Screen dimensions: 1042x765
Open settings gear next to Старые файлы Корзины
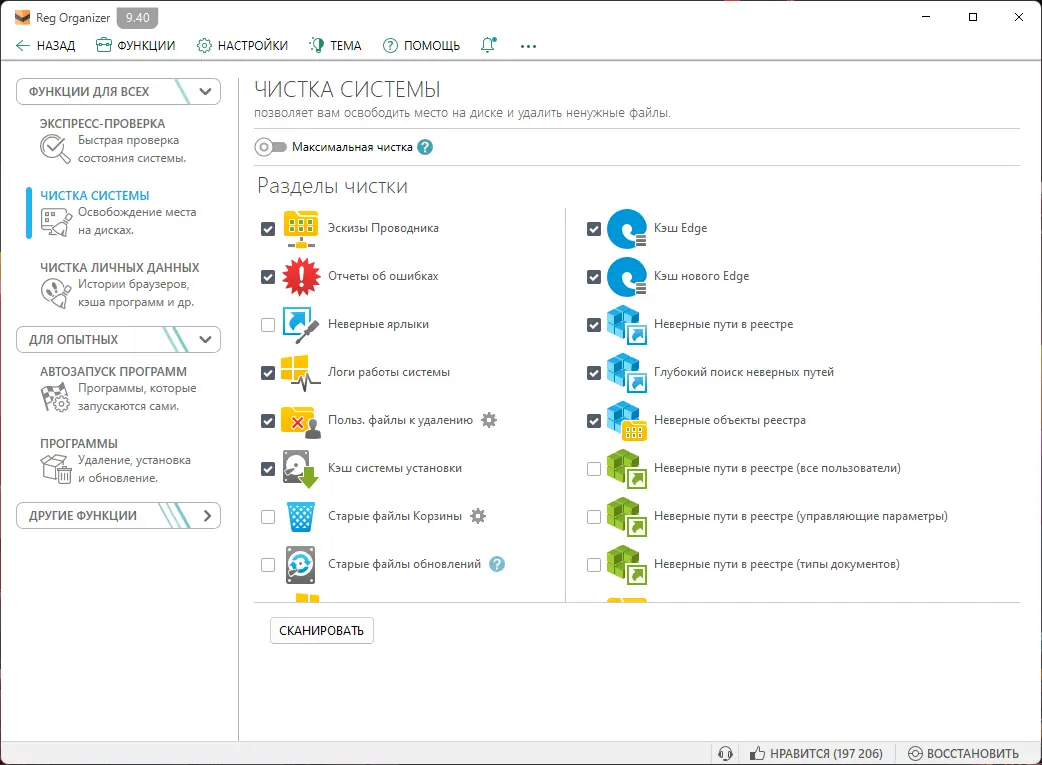[478, 516]
